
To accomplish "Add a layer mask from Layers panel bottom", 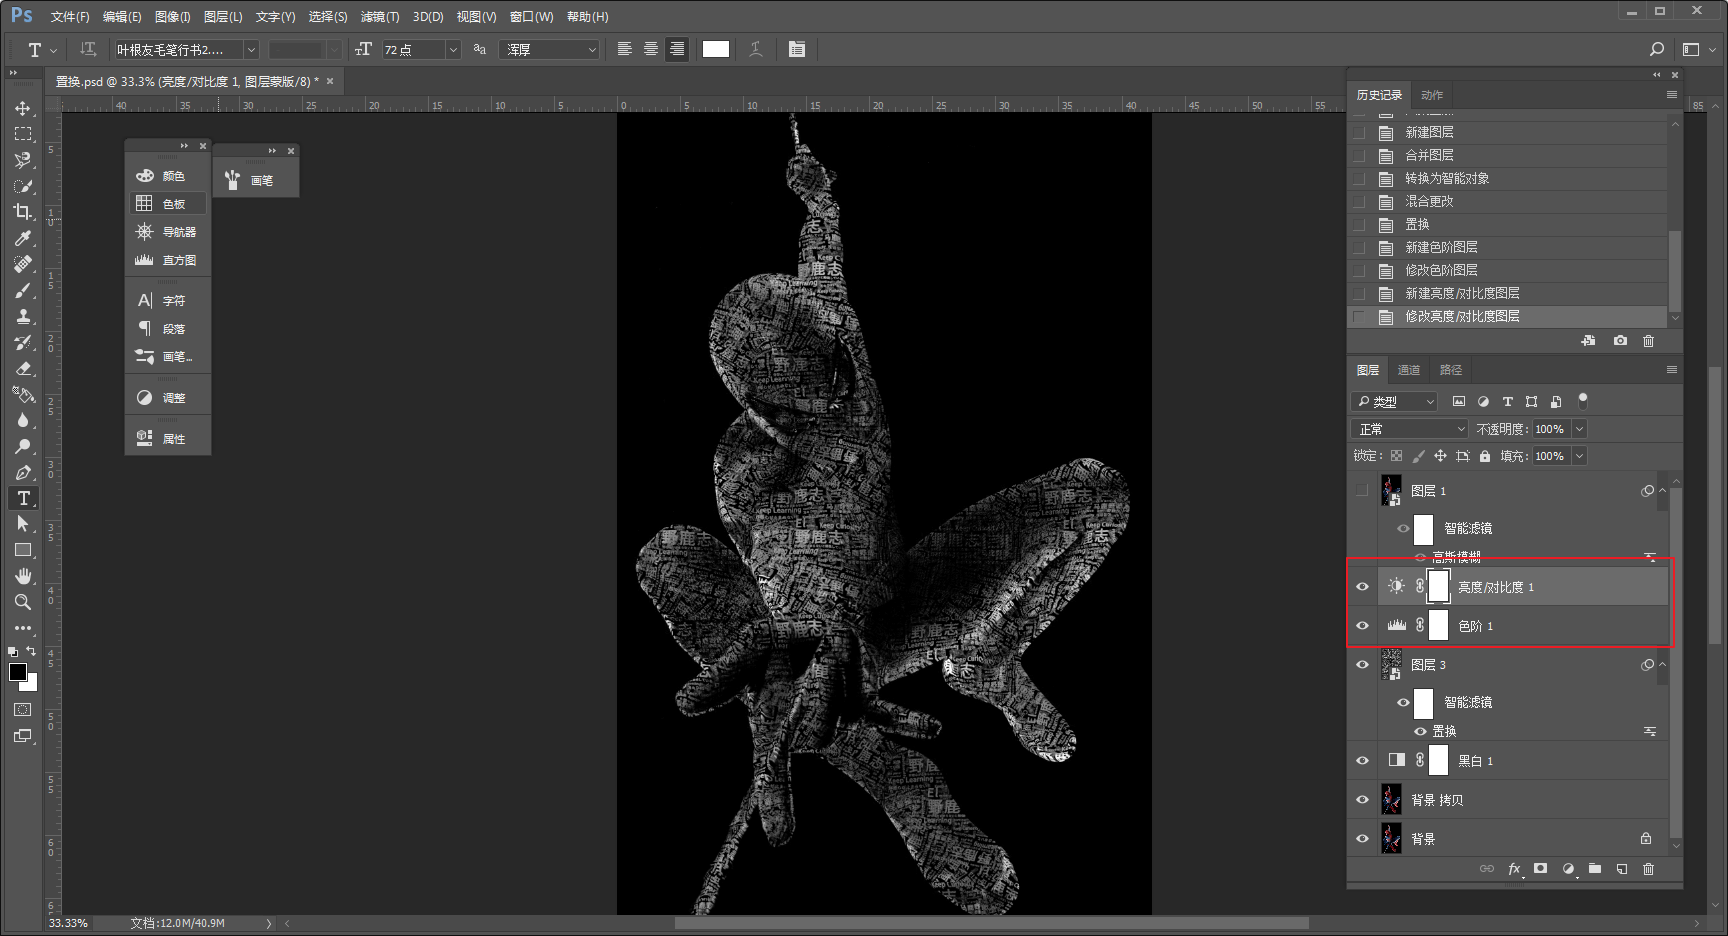I will pos(1541,869).
